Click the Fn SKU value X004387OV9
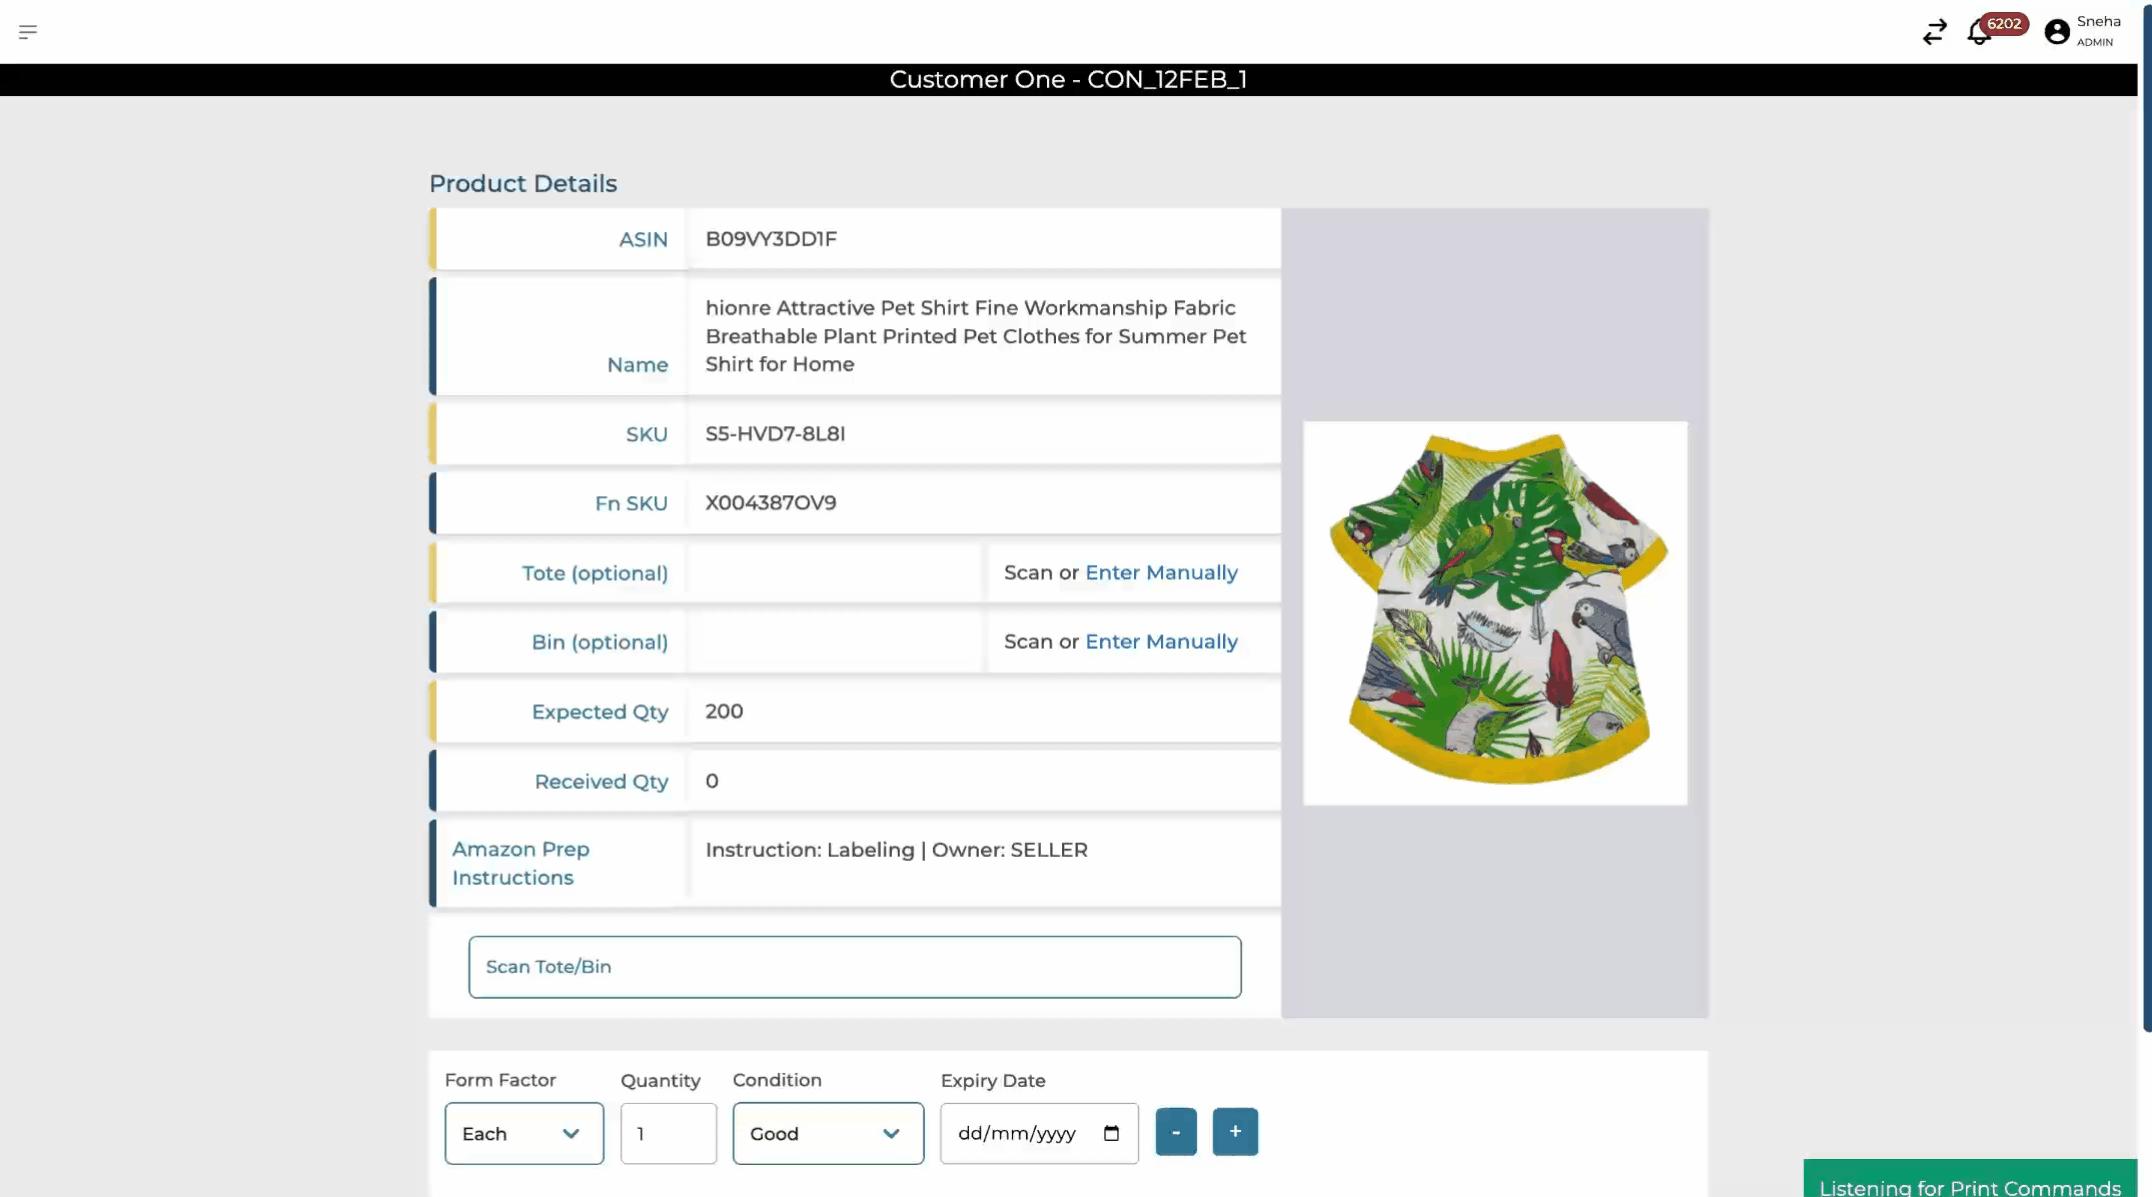The image size is (2152, 1197). coord(771,503)
